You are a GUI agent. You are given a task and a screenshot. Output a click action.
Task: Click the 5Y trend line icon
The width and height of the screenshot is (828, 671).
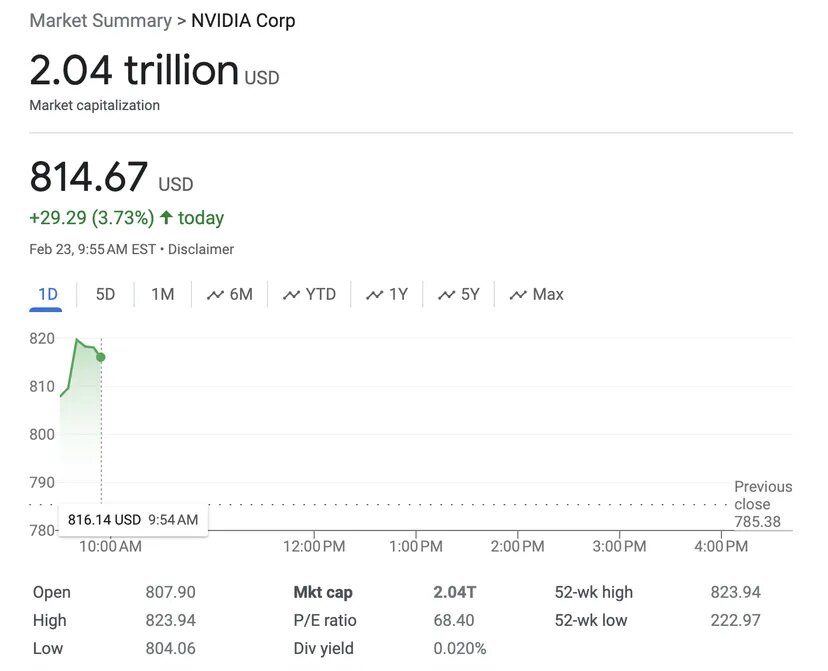tap(446, 295)
